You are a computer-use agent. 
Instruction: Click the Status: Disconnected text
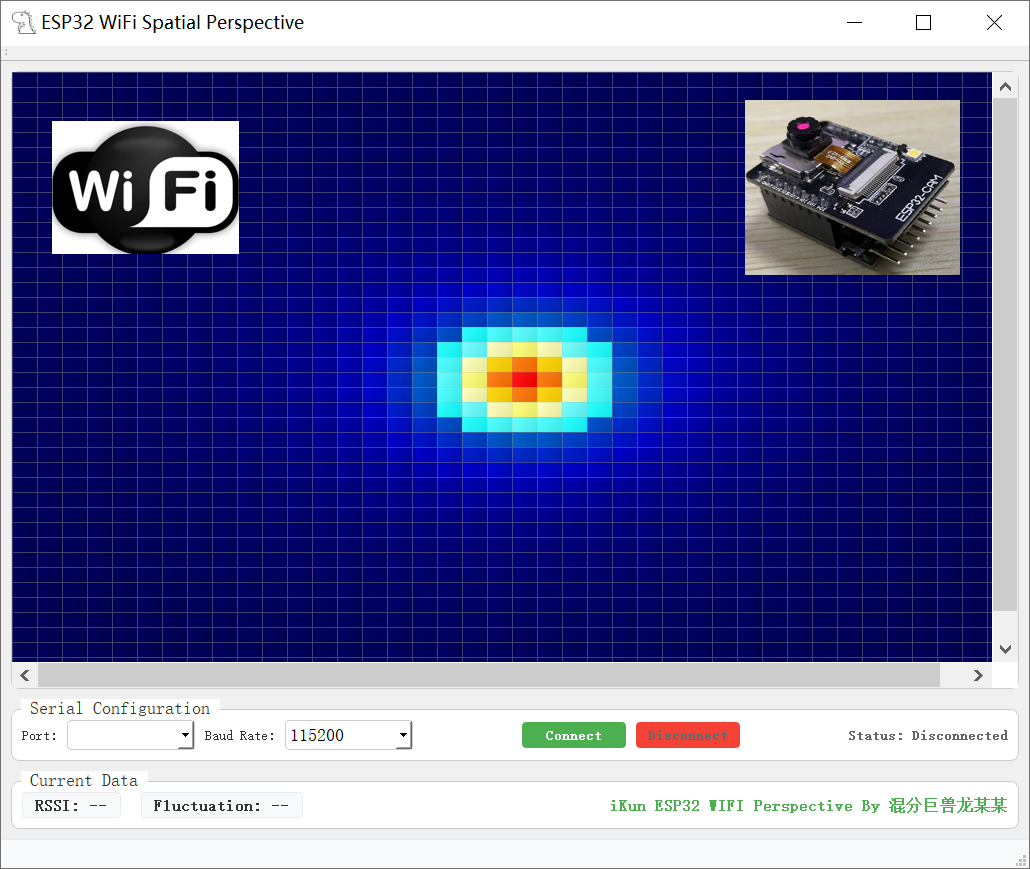928,736
